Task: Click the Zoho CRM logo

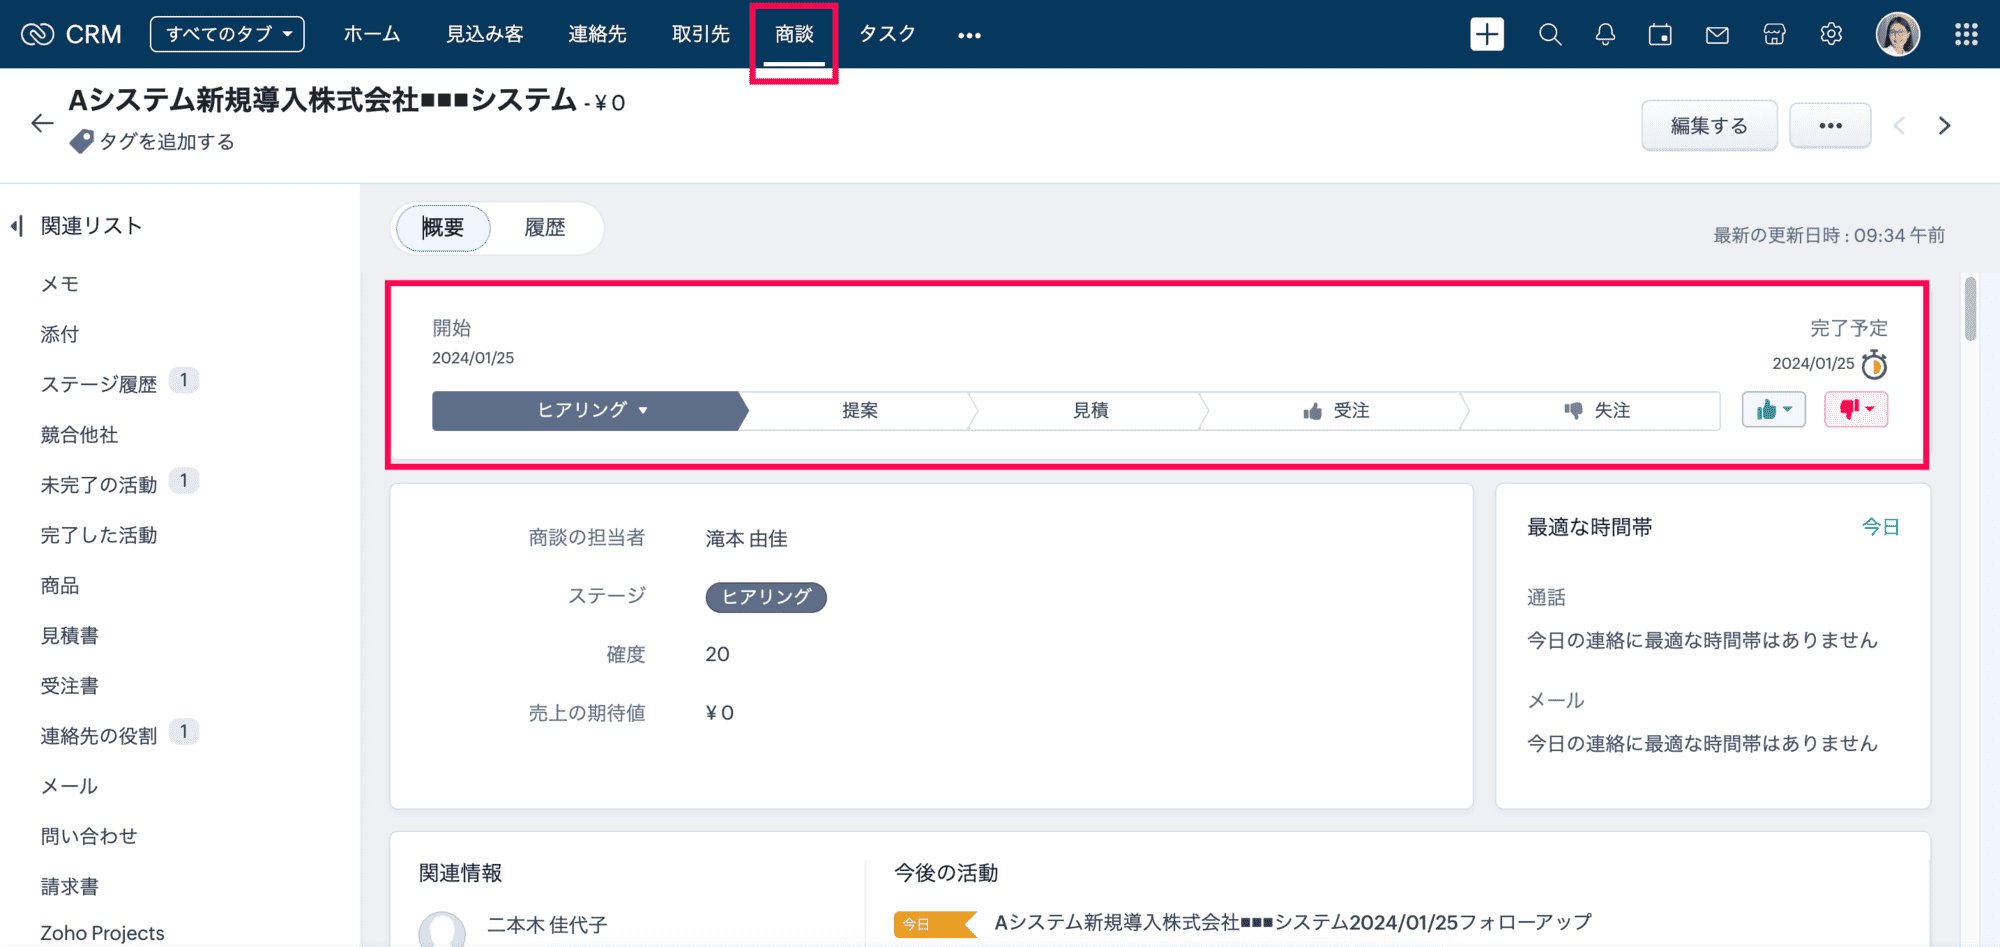Action: coord(70,35)
